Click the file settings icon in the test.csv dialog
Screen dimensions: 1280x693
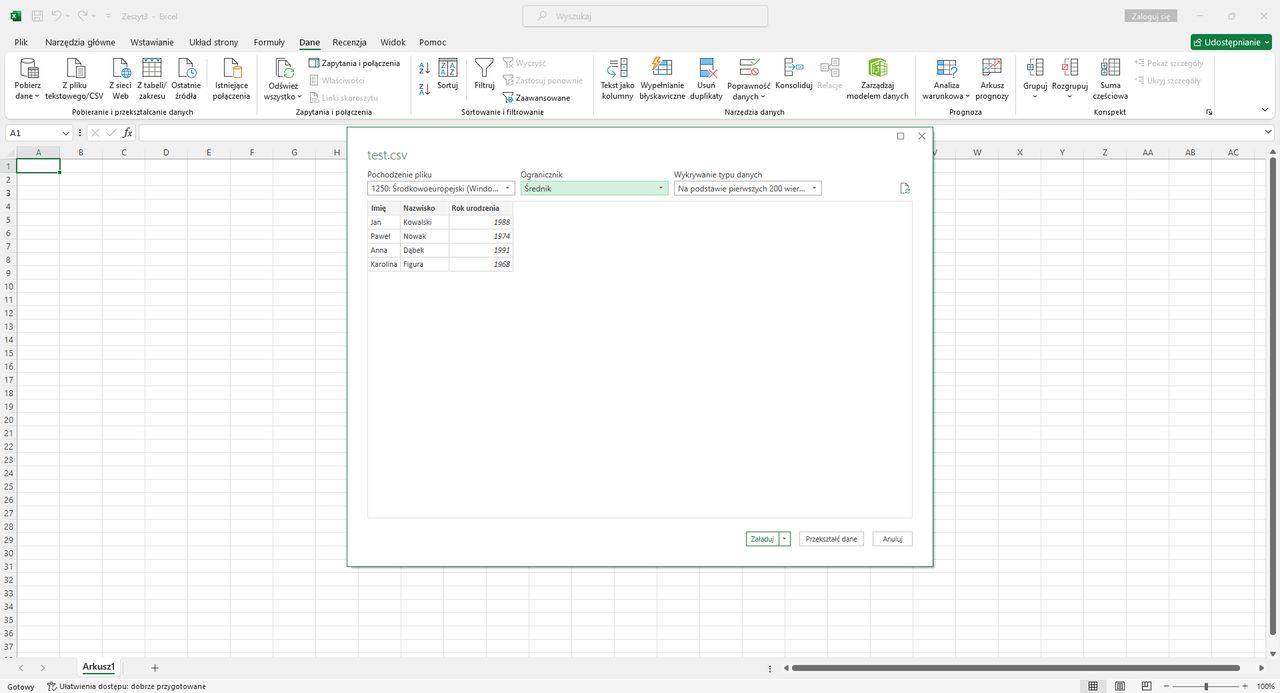[x=904, y=188]
